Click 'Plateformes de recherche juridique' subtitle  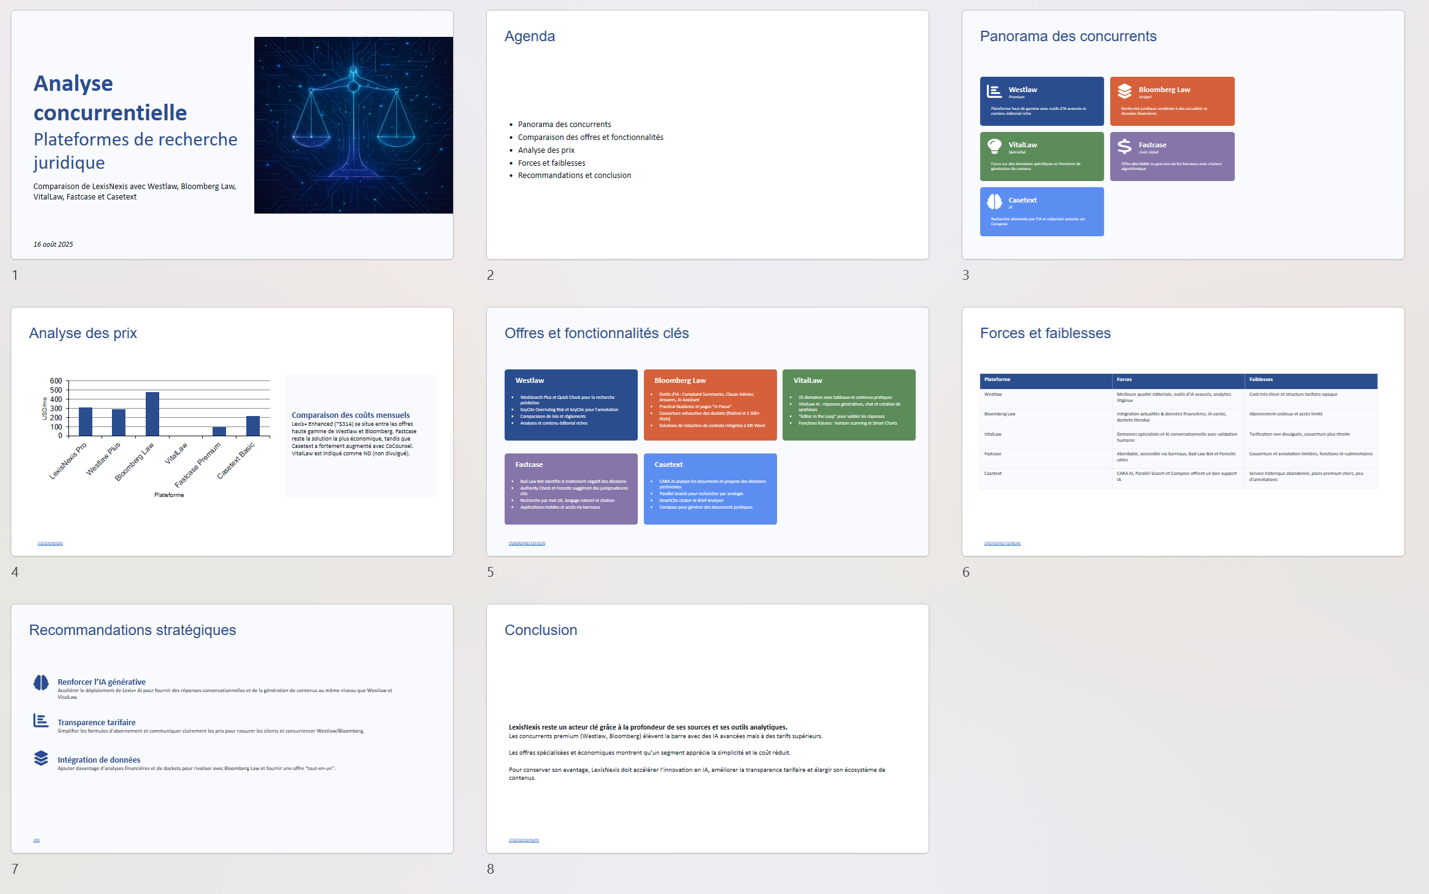click(135, 150)
